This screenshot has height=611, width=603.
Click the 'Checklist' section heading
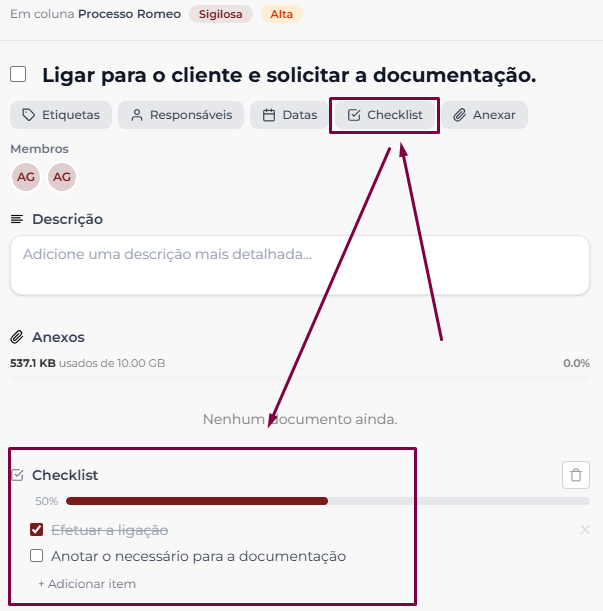[65, 475]
